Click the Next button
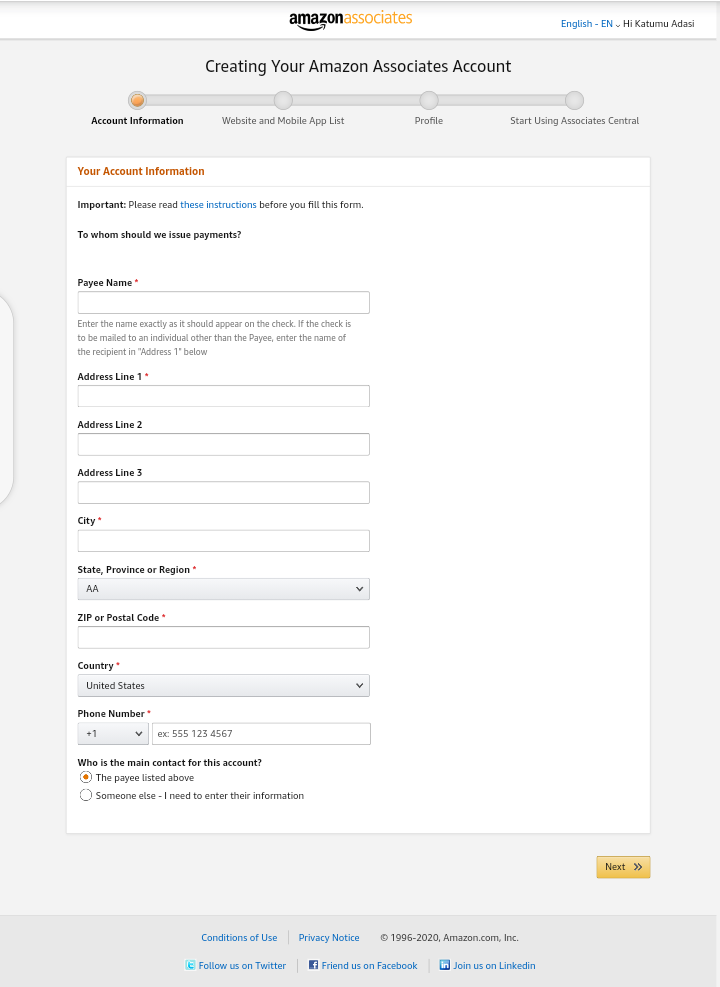This screenshot has height=987, width=720. (623, 867)
